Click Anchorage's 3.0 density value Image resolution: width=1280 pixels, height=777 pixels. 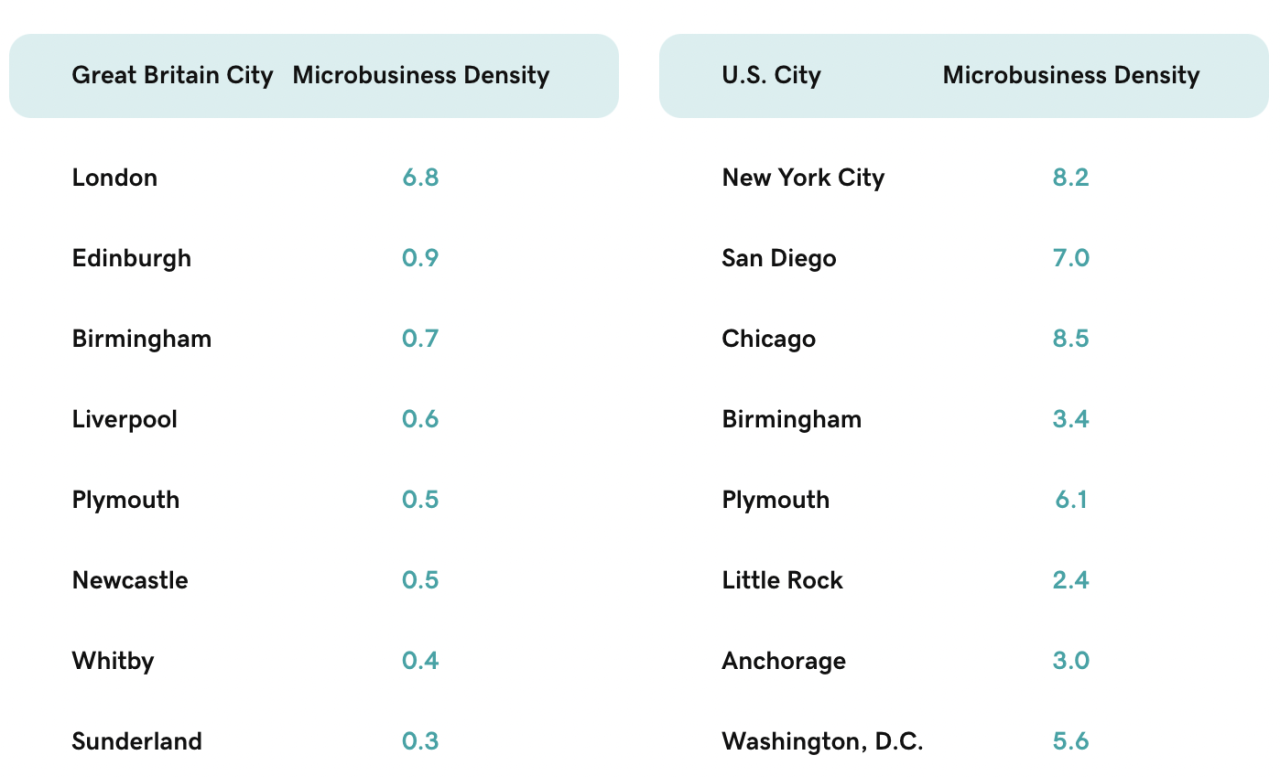point(1071,662)
